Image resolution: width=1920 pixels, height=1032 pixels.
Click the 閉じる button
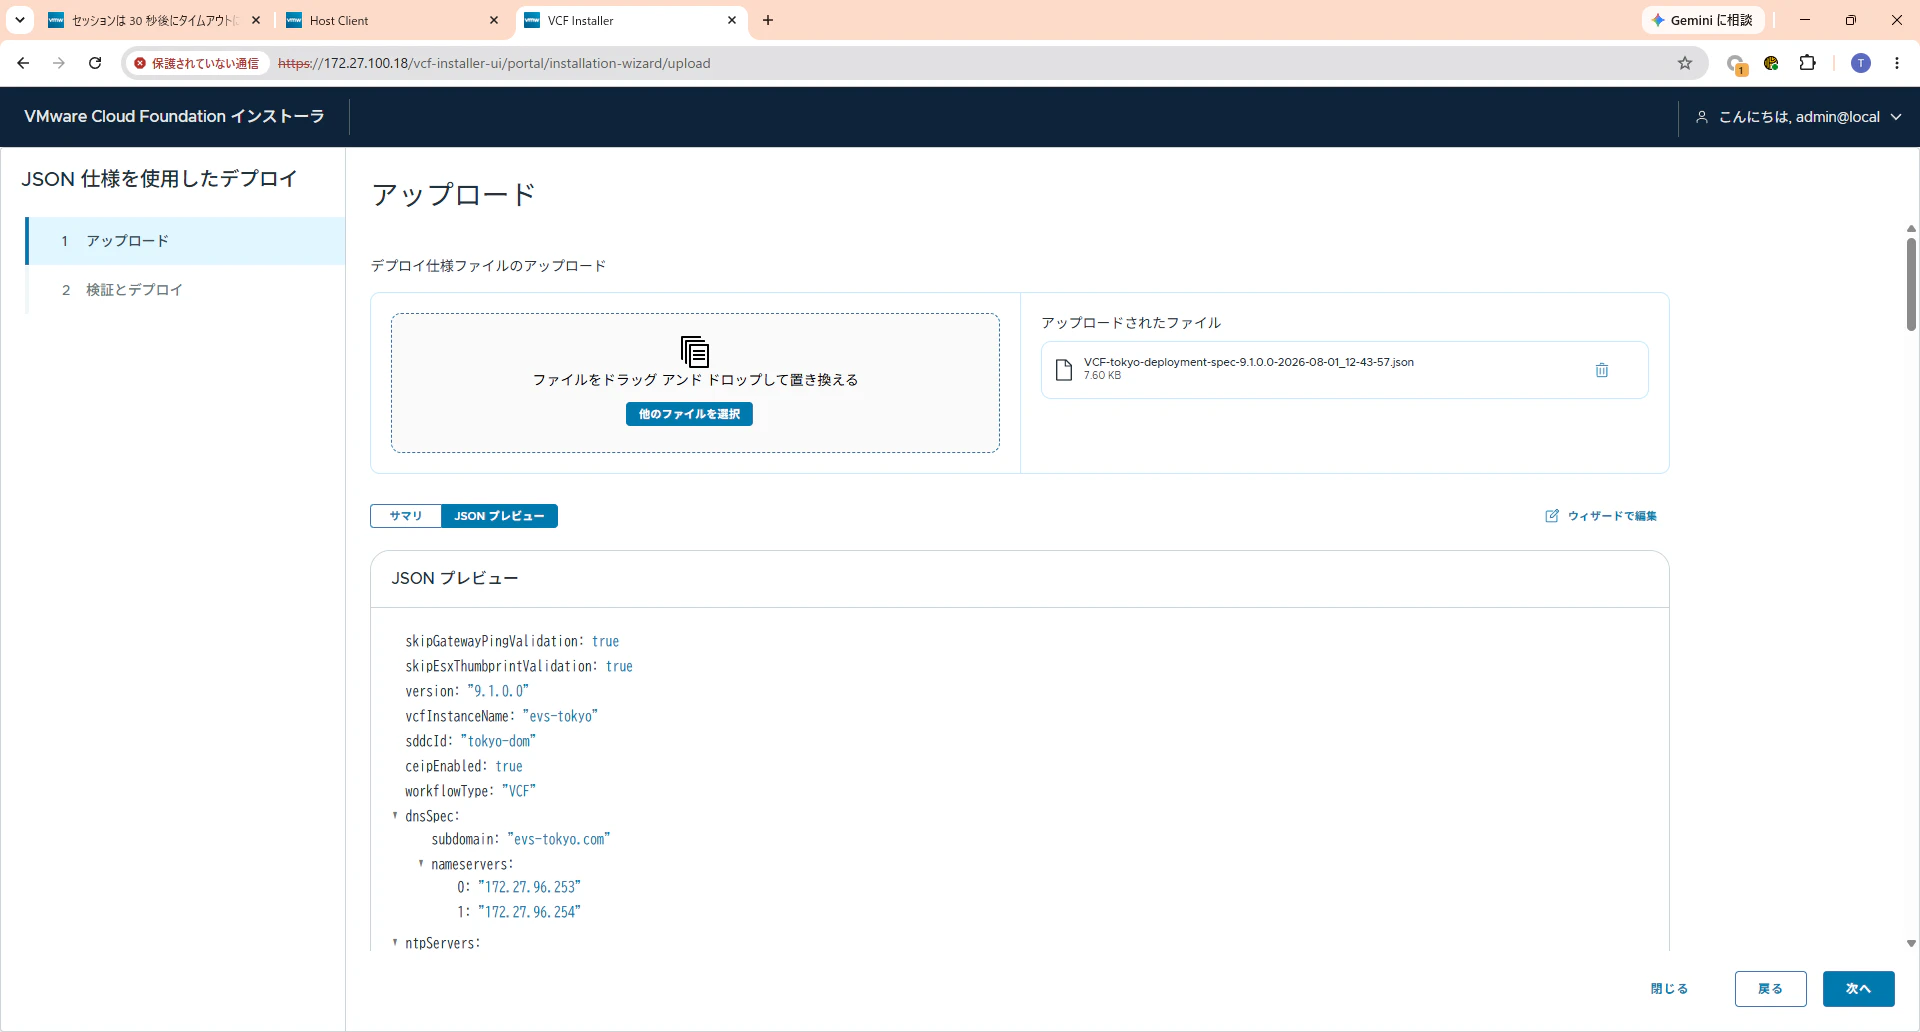(x=1669, y=989)
